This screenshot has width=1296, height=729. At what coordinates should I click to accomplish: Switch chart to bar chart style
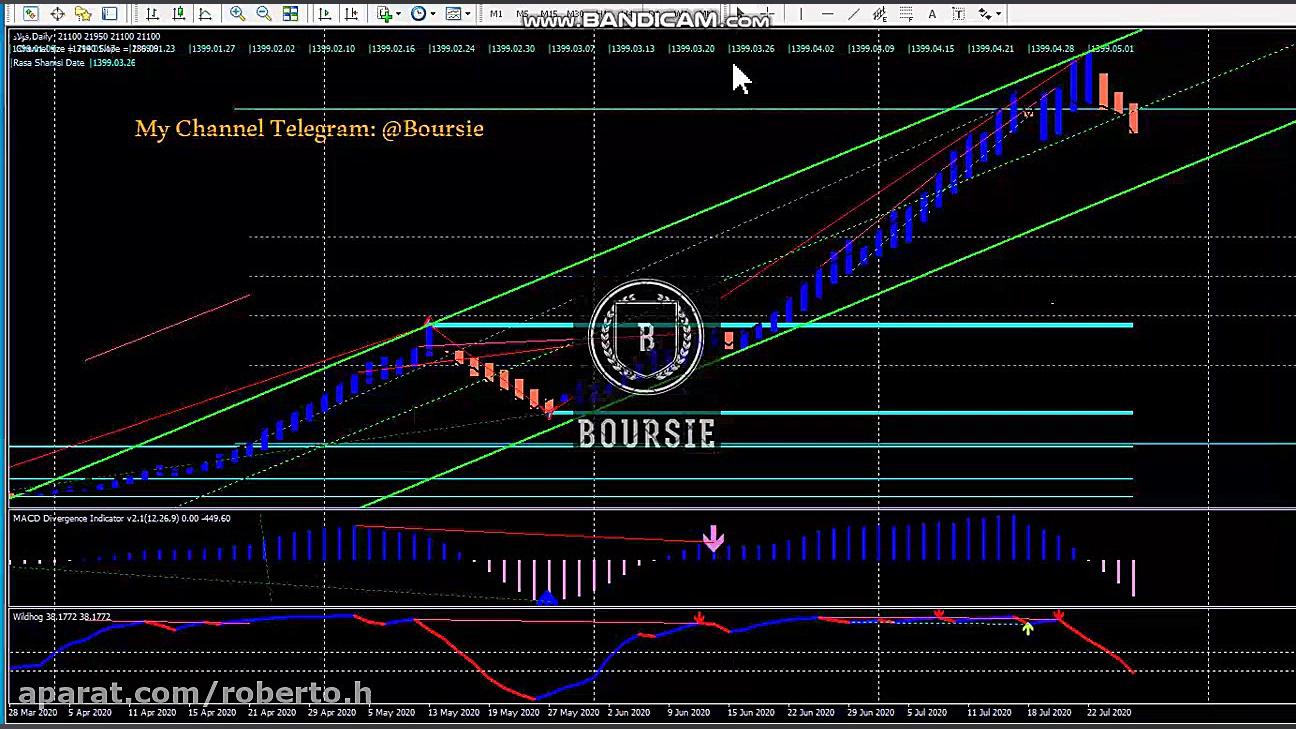(x=152, y=14)
